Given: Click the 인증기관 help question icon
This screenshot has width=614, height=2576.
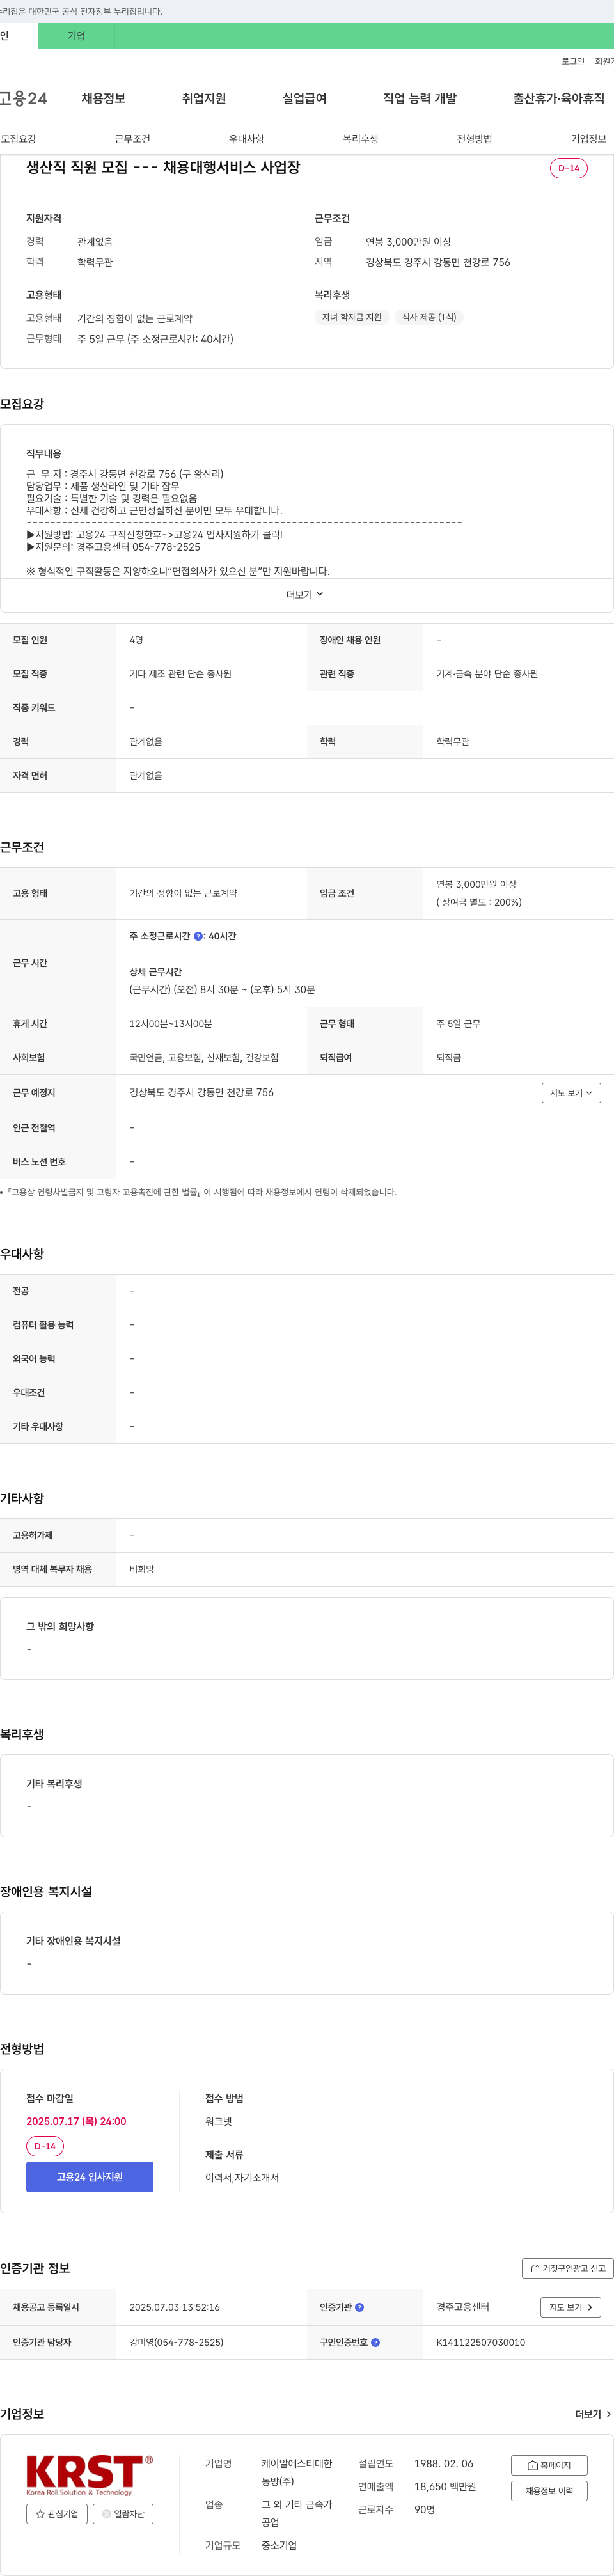Looking at the screenshot, I should (x=360, y=2307).
